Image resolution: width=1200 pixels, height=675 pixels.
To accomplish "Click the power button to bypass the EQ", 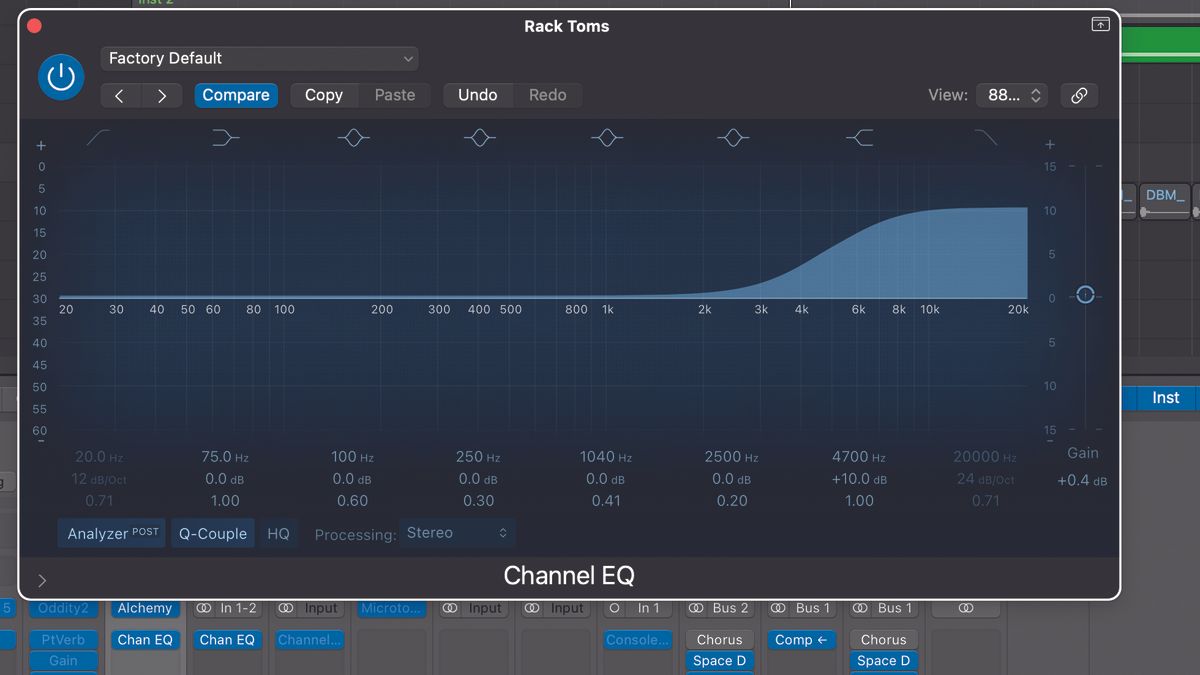I will click(61, 77).
